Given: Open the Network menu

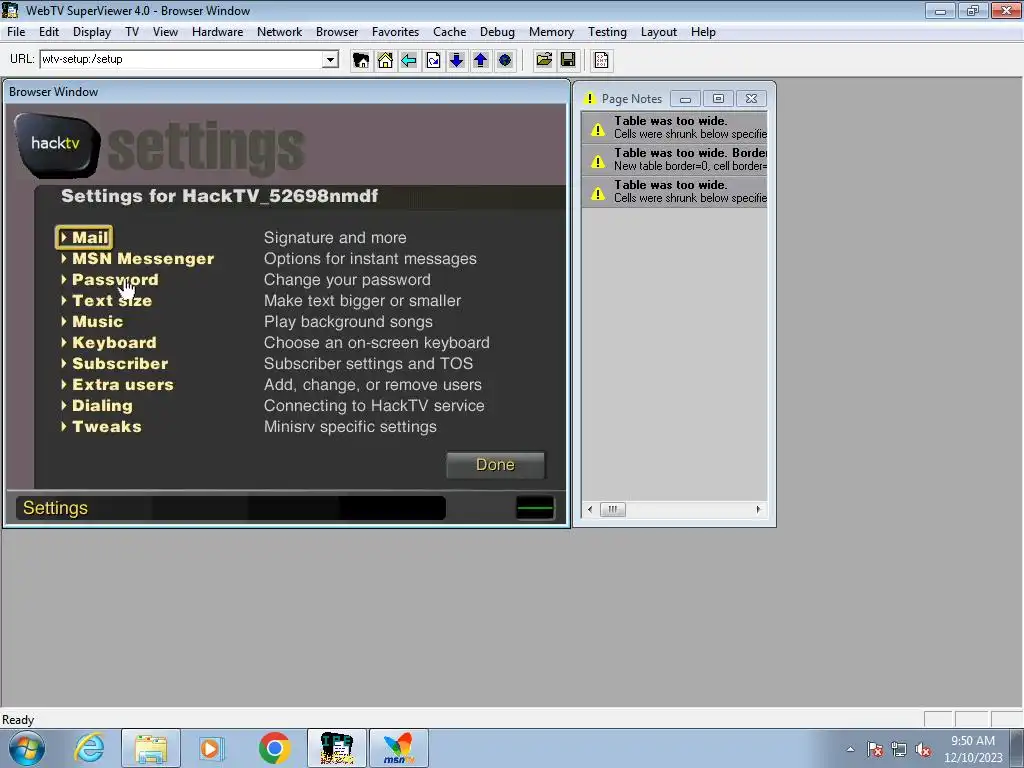Looking at the screenshot, I should tap(280, 31).
